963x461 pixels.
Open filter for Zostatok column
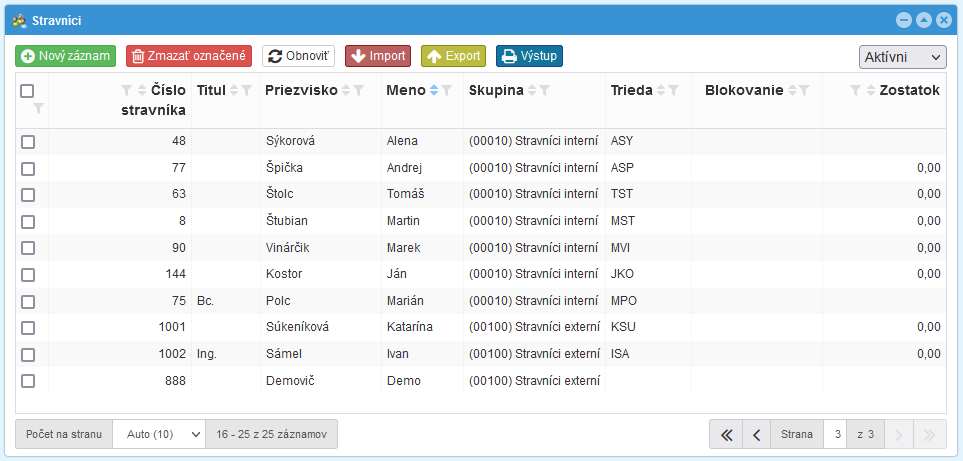coord(855,90)
